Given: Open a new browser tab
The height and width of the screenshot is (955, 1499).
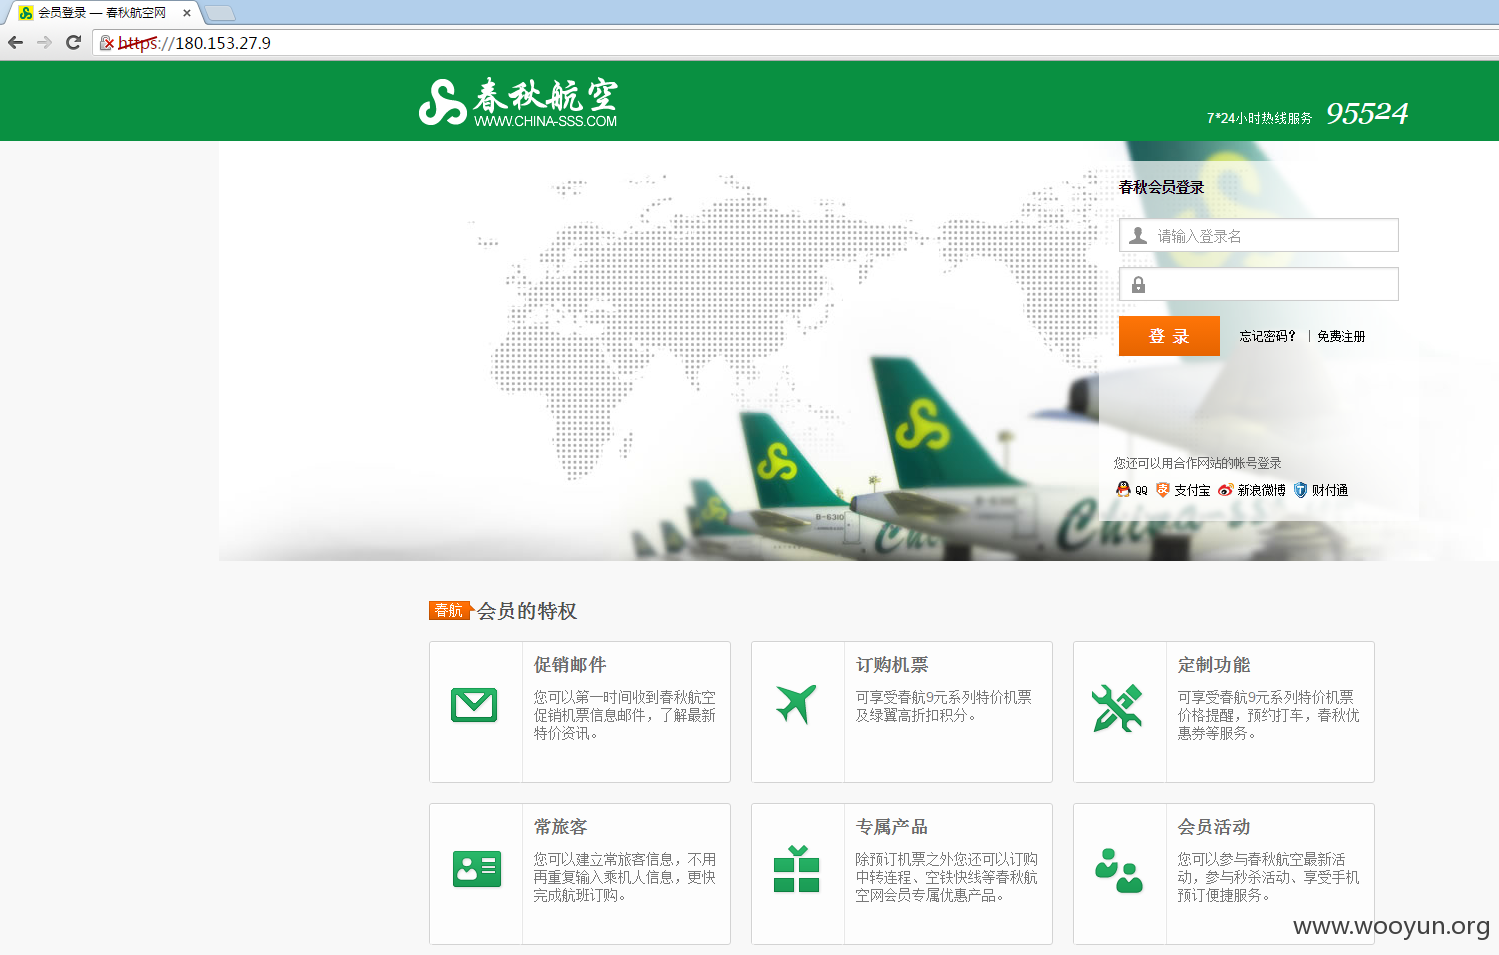Looking at the screenshot, I should (x=220, y=13).
